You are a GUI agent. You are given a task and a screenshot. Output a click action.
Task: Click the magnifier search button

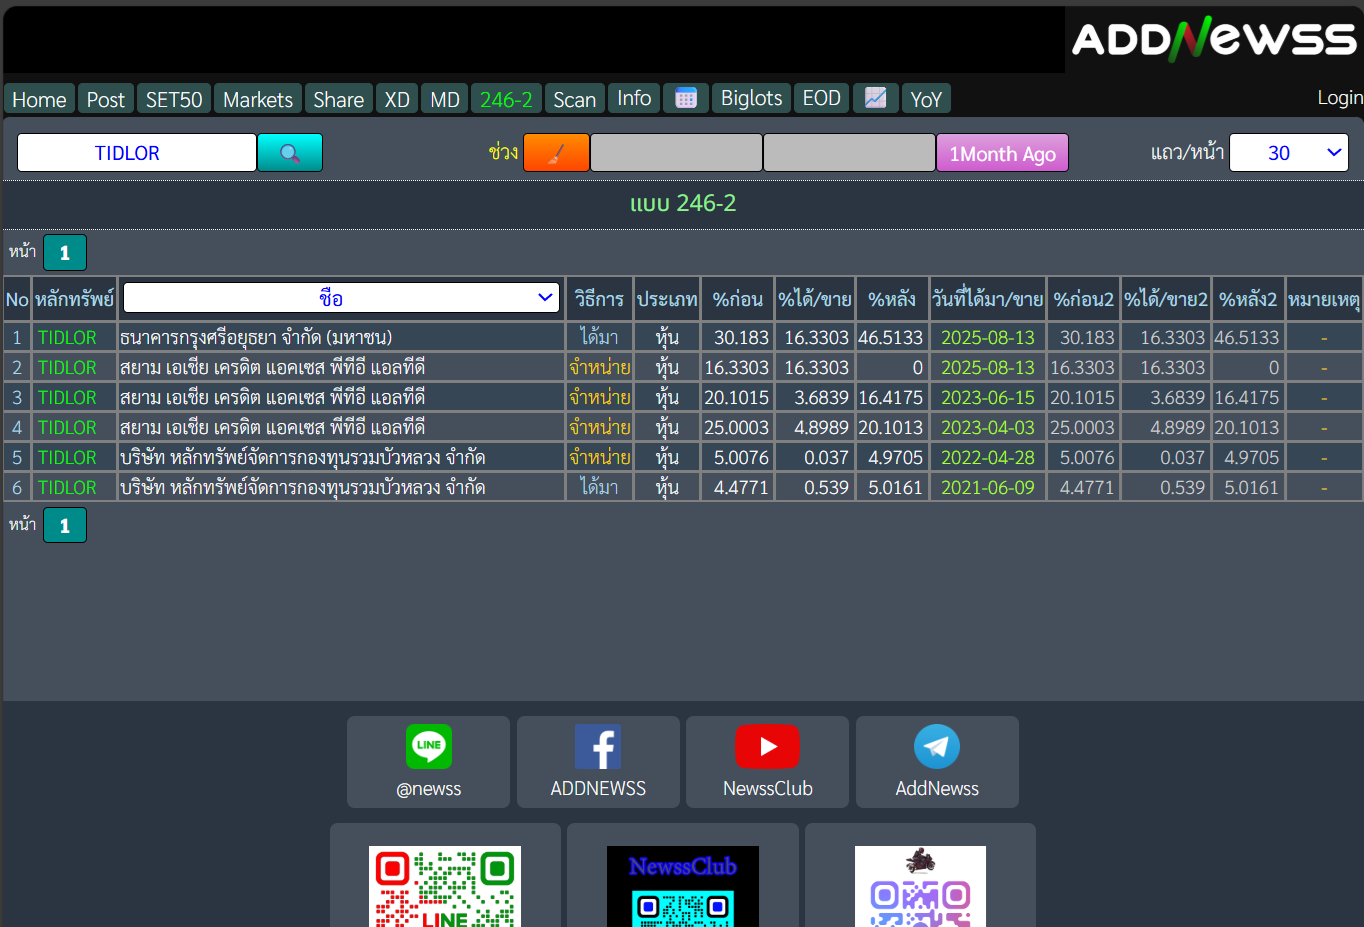click(290, 153)
